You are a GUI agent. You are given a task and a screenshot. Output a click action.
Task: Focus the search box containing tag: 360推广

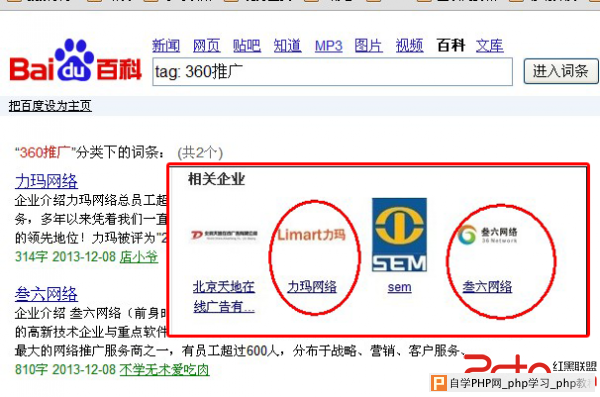333,72
